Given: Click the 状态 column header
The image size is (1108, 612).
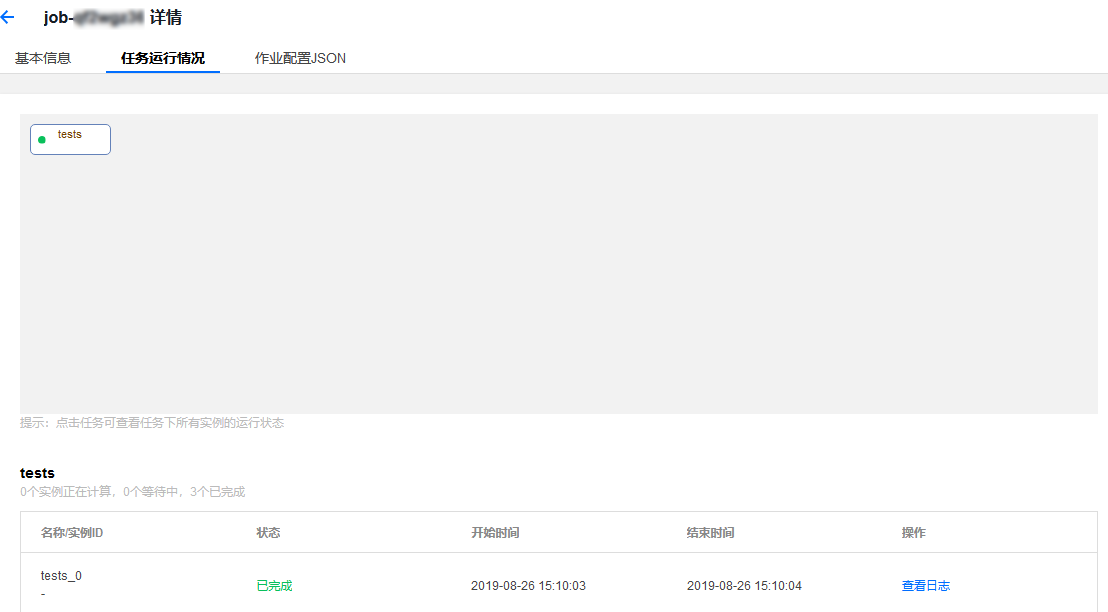Looking at the screenshot, I should pyautogui.click(x=269, y=533).
